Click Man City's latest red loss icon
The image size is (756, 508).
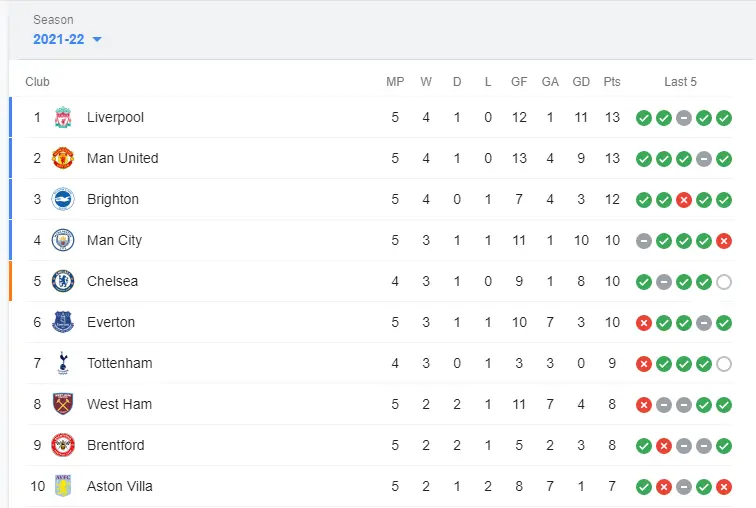[724, 240]
